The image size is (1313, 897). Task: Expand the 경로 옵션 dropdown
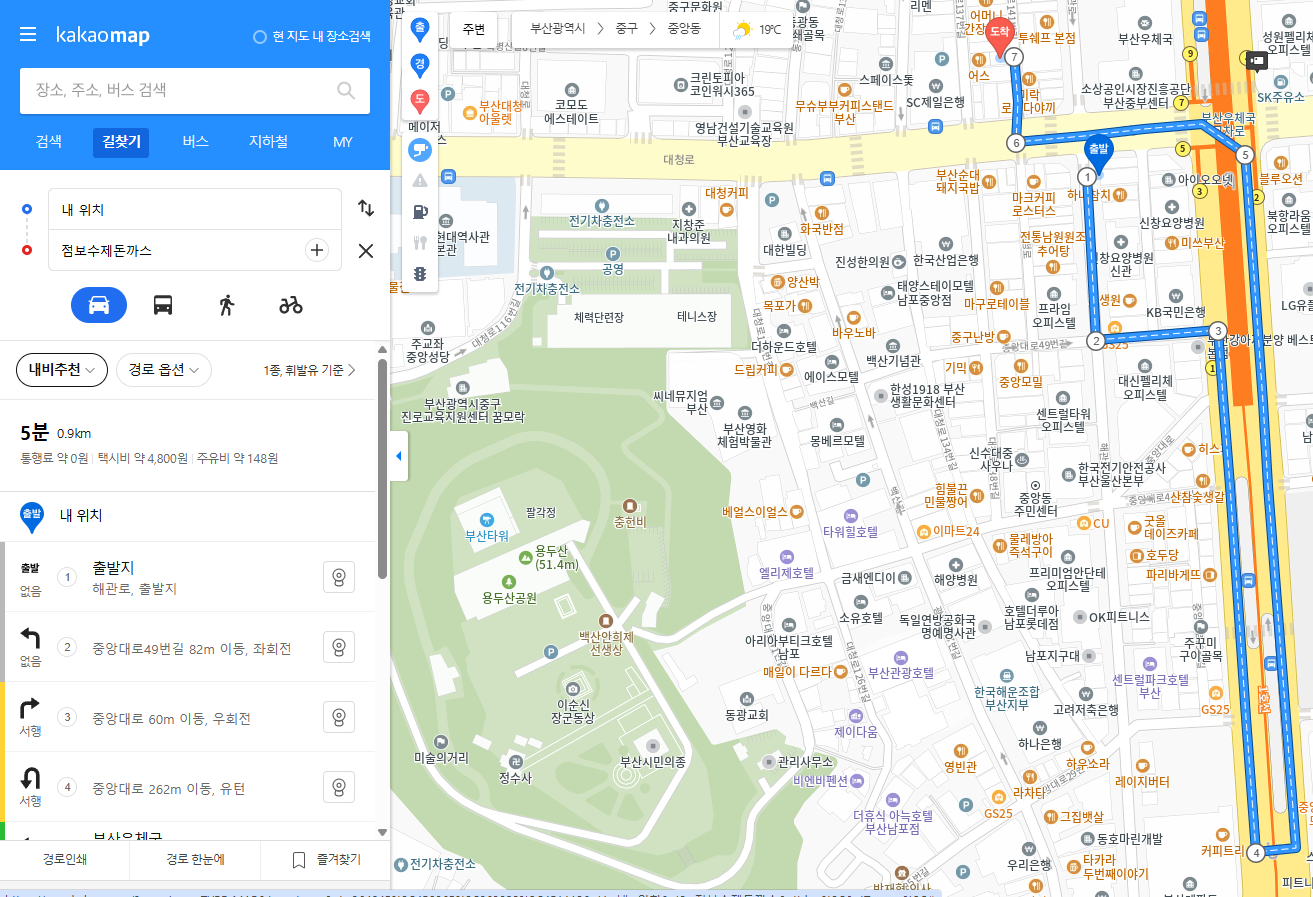164,370
